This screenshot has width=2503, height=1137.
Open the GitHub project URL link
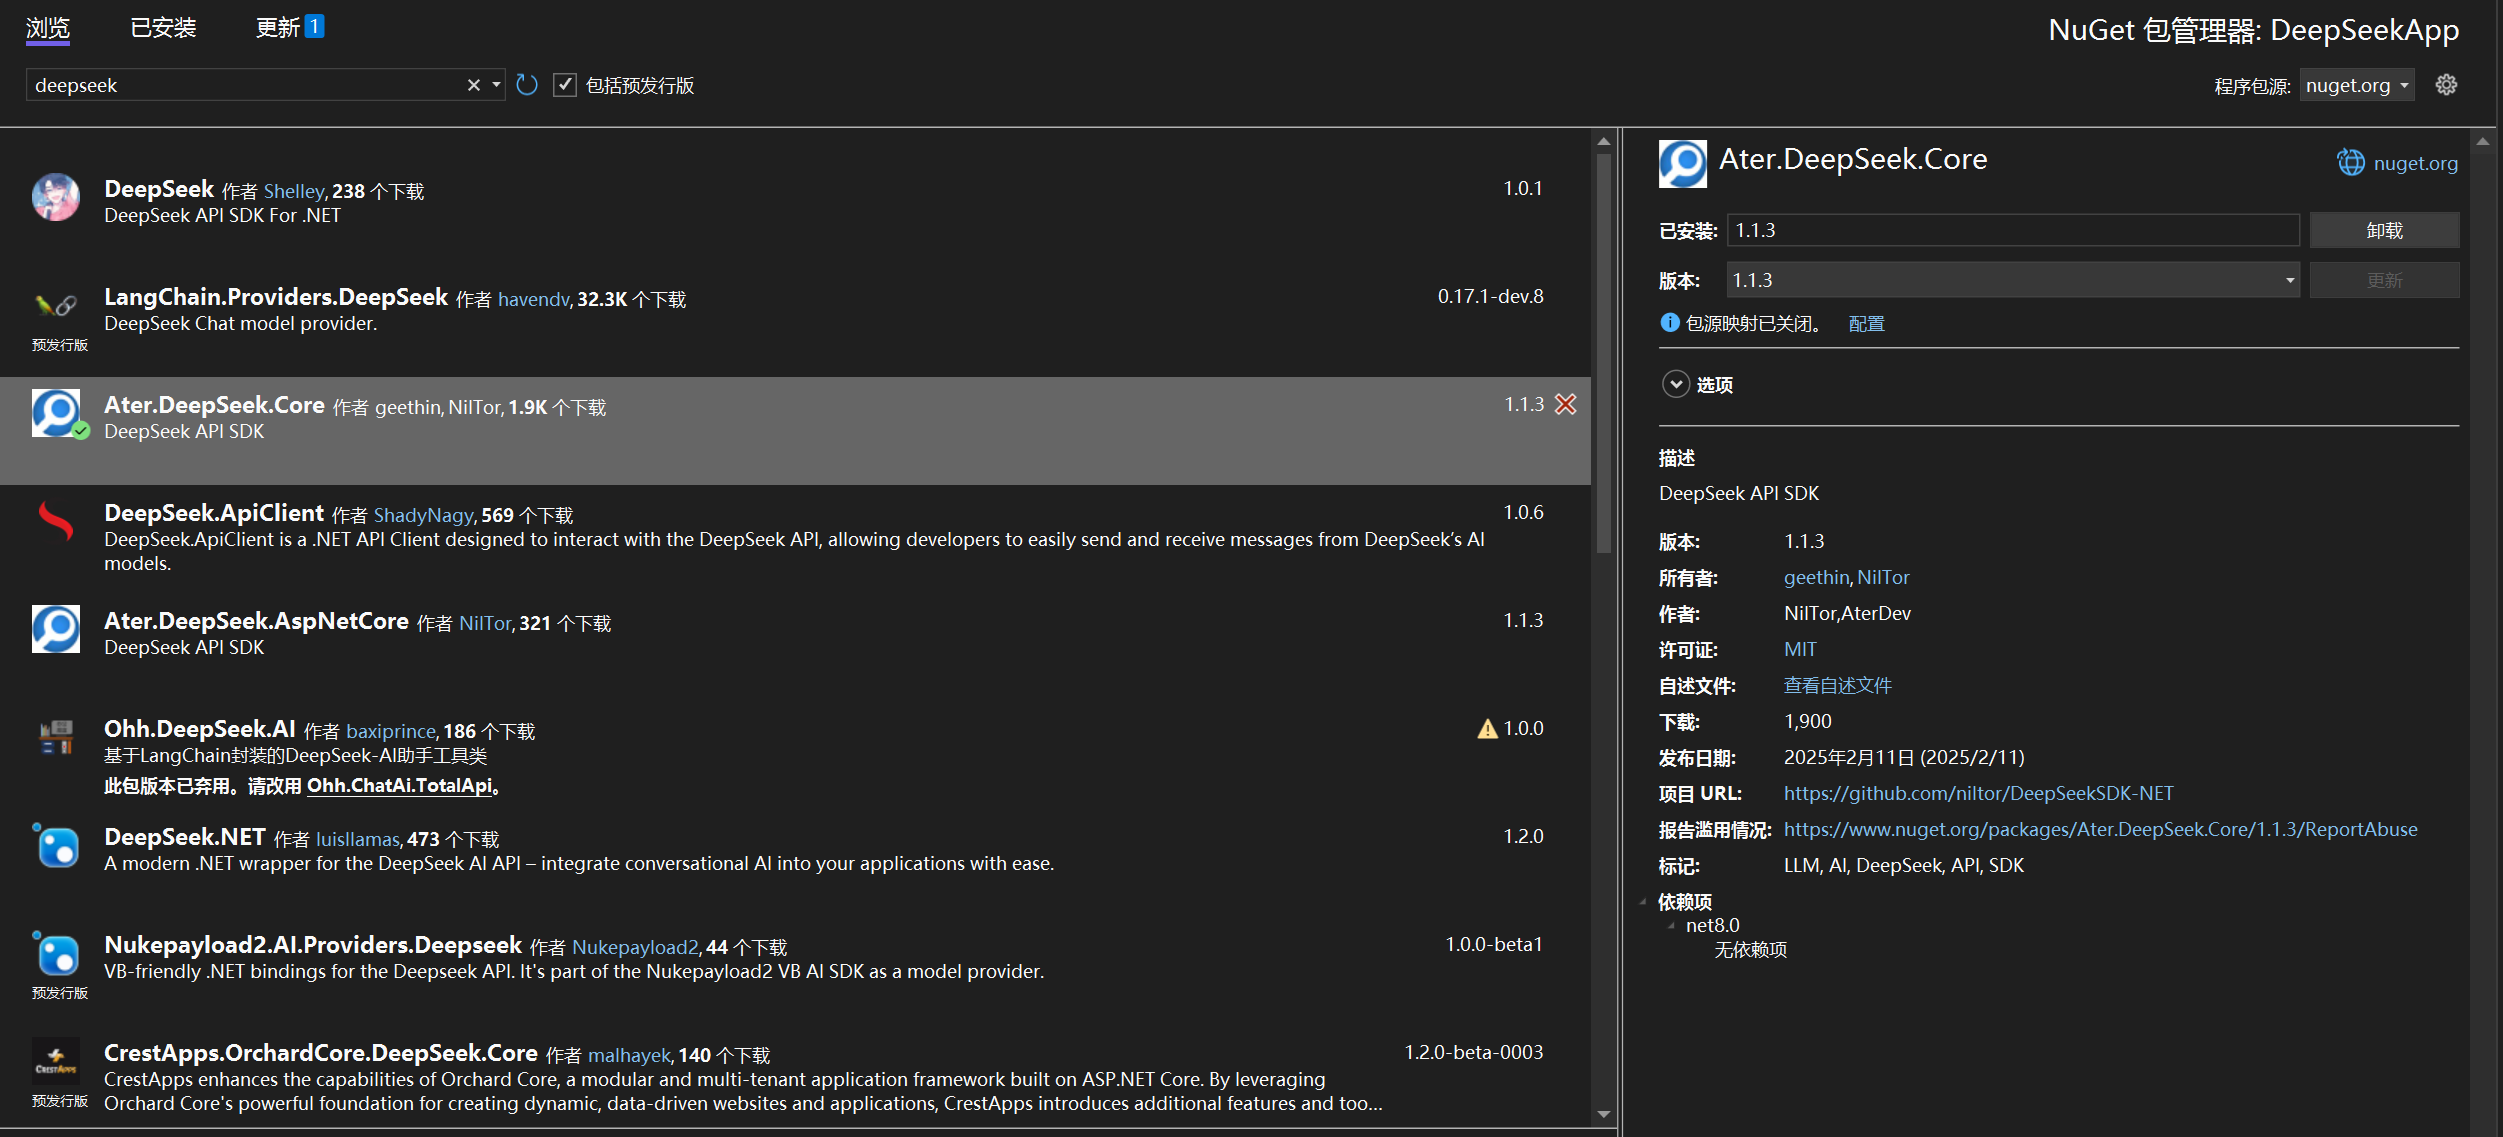1978,793
